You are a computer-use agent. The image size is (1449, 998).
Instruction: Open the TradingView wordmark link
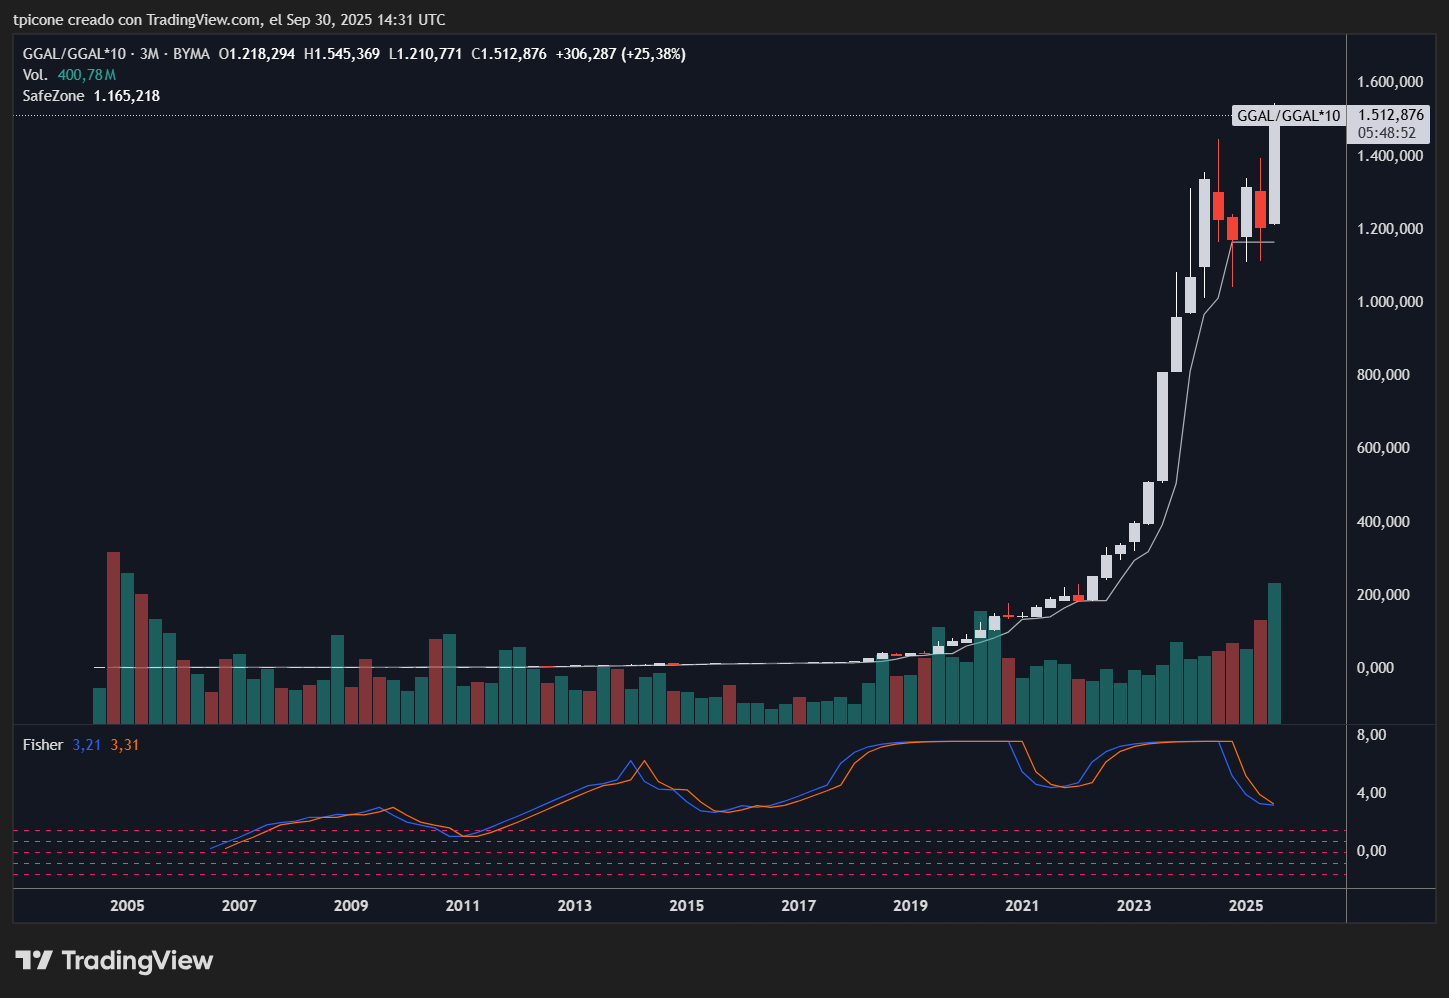coord(137,961)
